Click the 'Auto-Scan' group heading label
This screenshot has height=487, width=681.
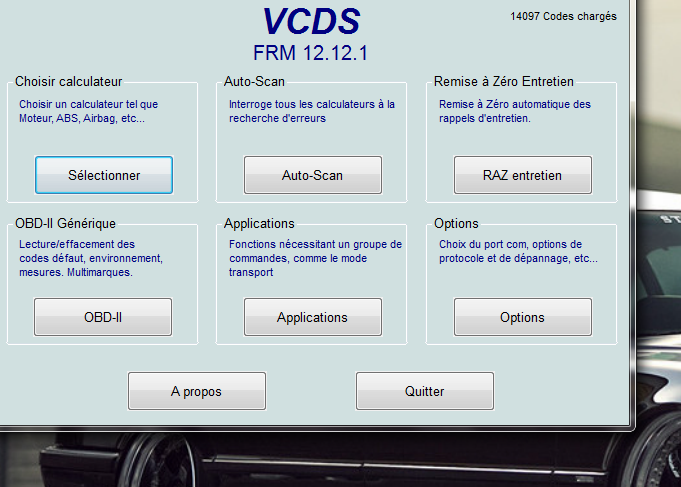click(x=255, y=81)
